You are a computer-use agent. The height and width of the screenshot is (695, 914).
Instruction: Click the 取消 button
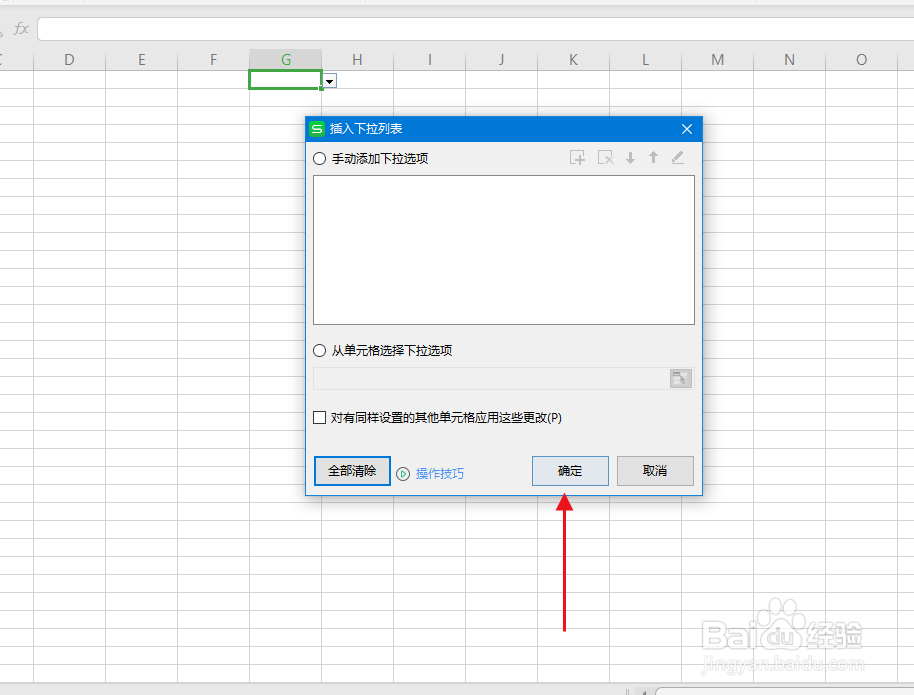(655, 471)
